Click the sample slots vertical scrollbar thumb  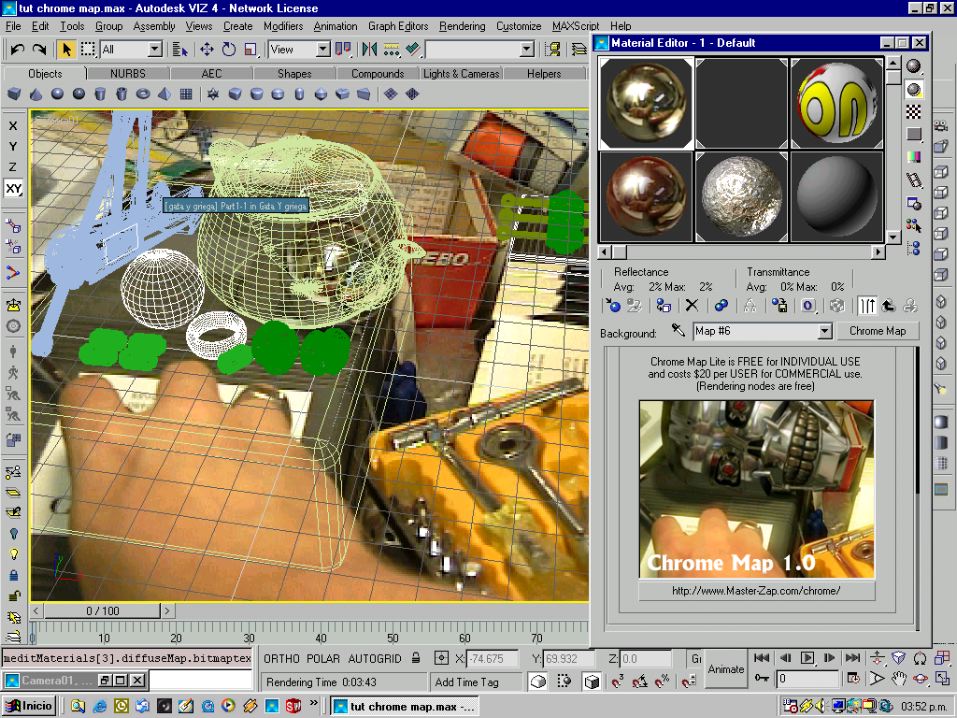(x=893, y=78)
